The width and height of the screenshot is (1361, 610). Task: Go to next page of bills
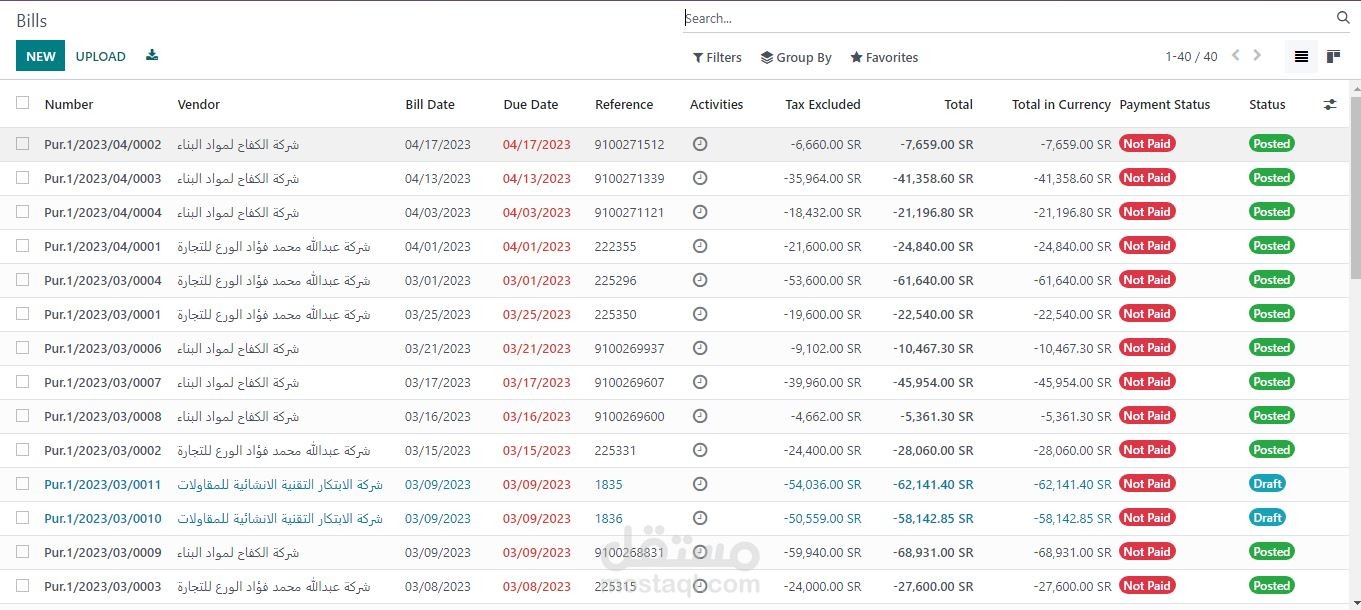pos(1257,56)
